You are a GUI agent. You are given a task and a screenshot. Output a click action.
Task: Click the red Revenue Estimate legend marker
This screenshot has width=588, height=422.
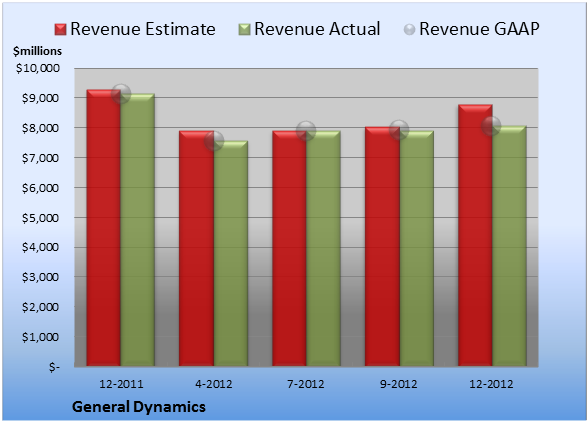[60, 30]
